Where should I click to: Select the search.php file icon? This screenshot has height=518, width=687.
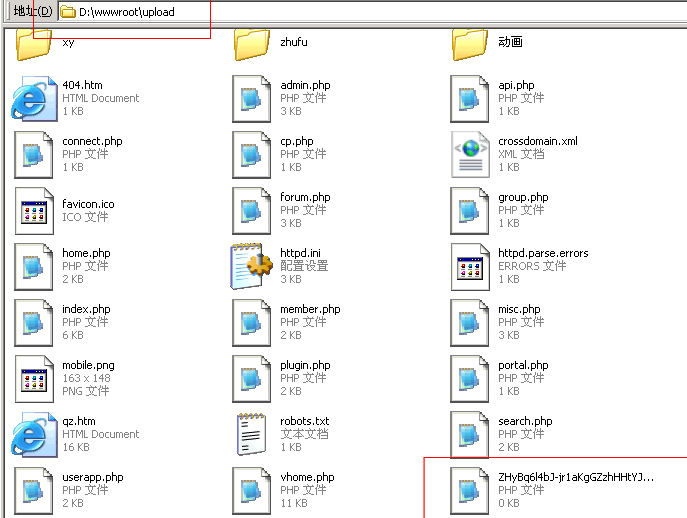point(470,435)
